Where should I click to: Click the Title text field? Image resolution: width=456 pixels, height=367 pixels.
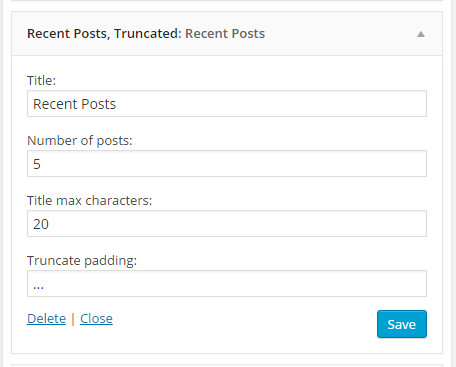(227, 104)
